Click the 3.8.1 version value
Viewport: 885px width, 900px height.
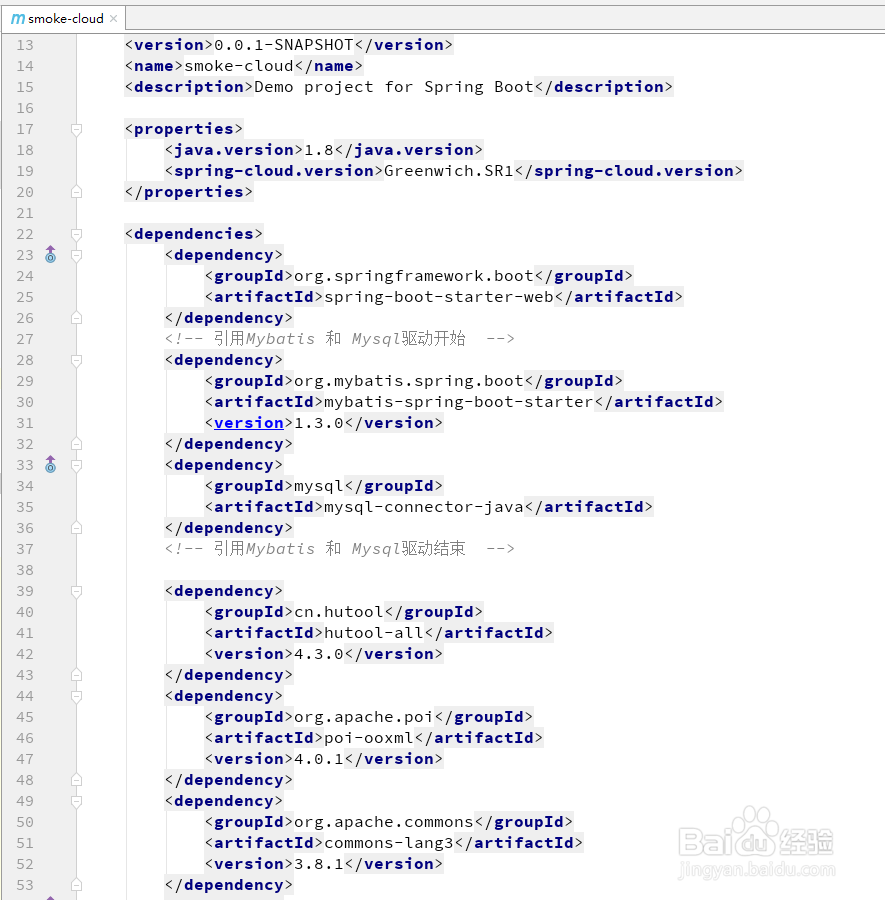click(319, 864)
